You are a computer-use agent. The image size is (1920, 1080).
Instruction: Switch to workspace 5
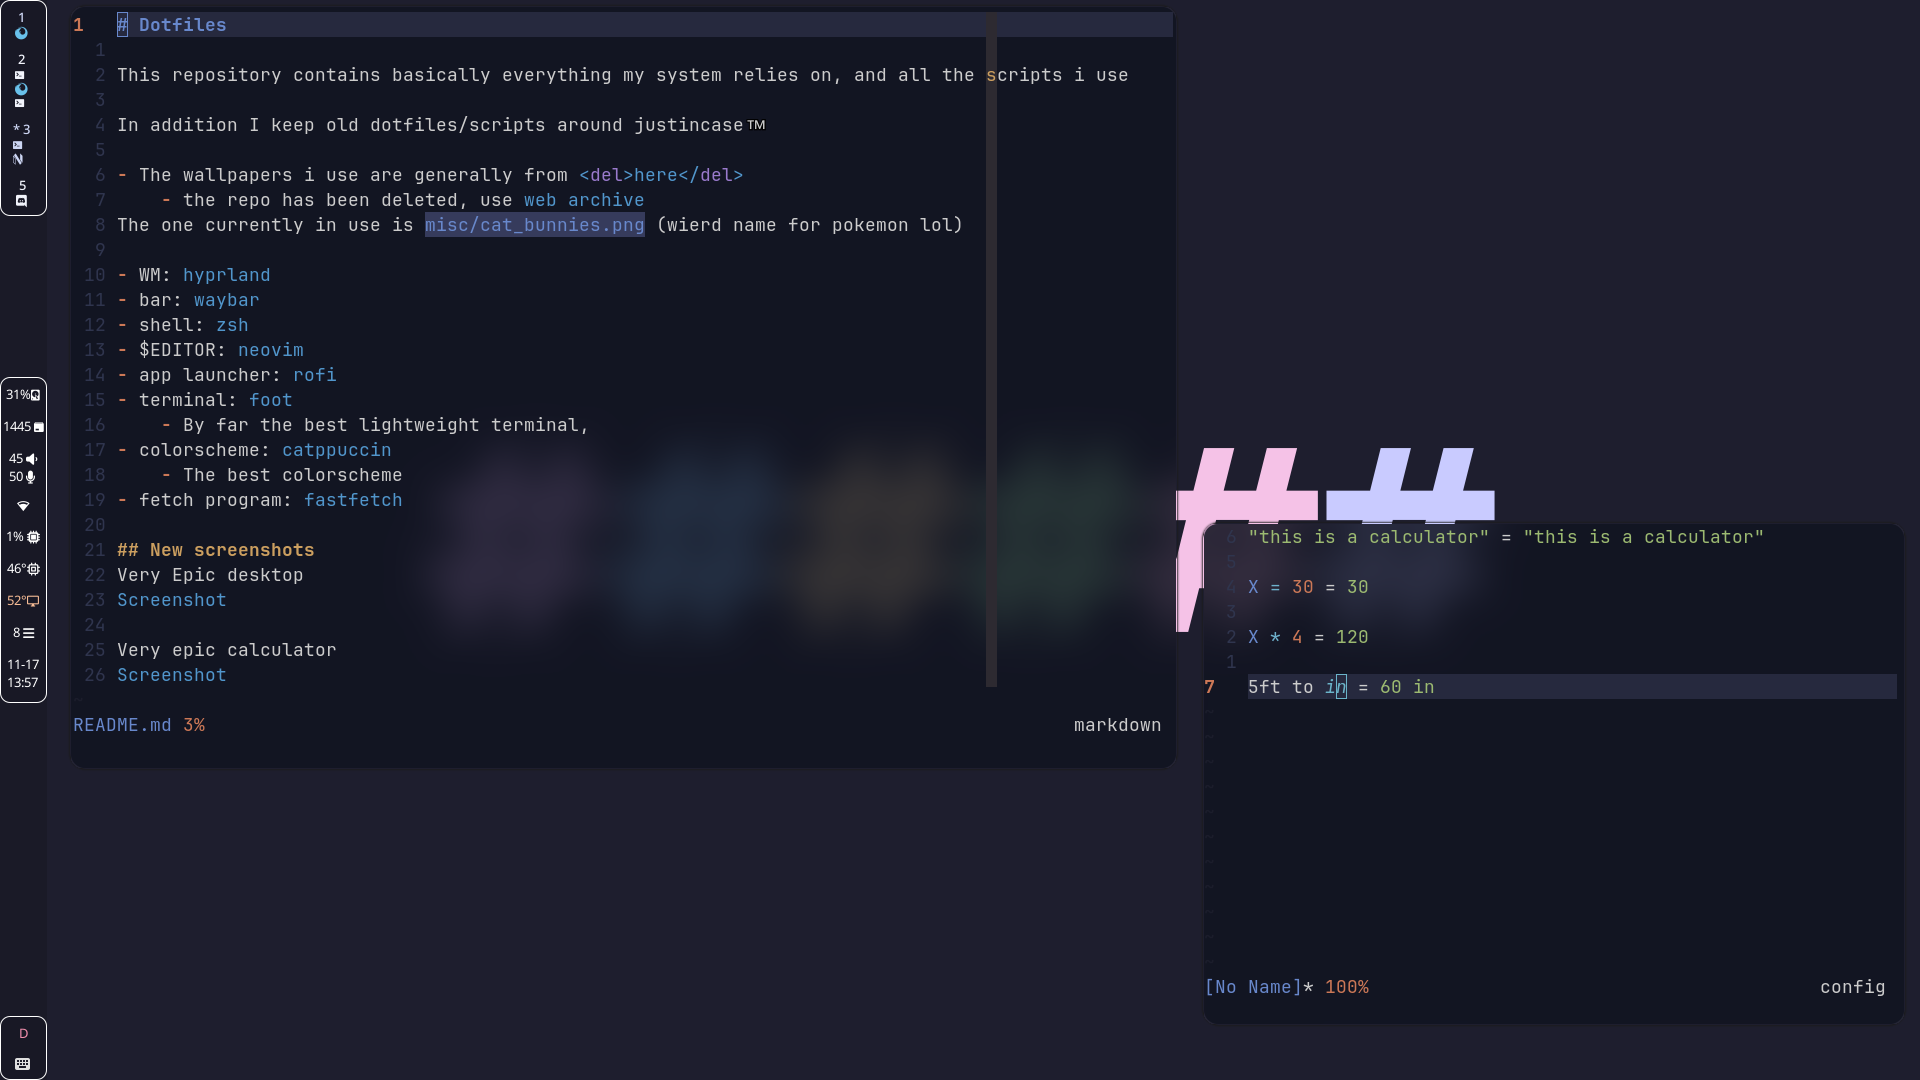tap(22, 186)
